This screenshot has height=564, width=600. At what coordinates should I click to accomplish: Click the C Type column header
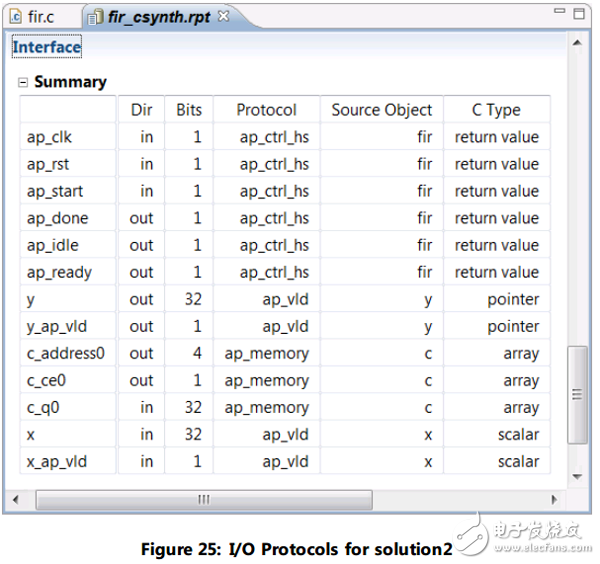496,110
